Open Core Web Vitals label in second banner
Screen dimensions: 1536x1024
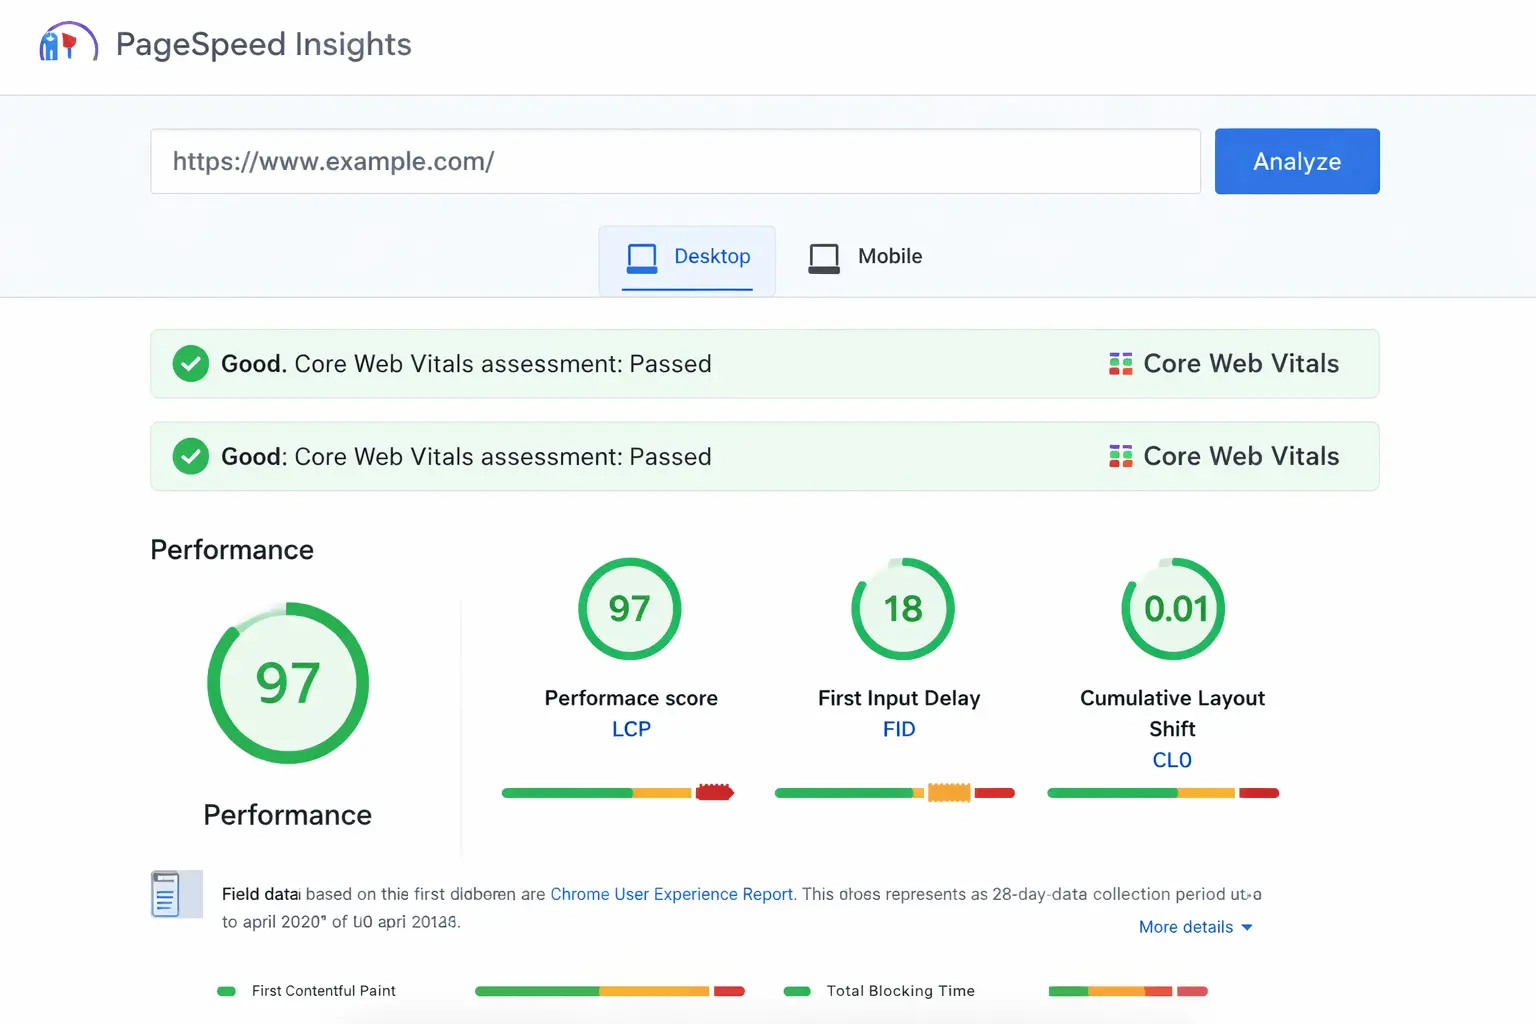point(1241,457)
